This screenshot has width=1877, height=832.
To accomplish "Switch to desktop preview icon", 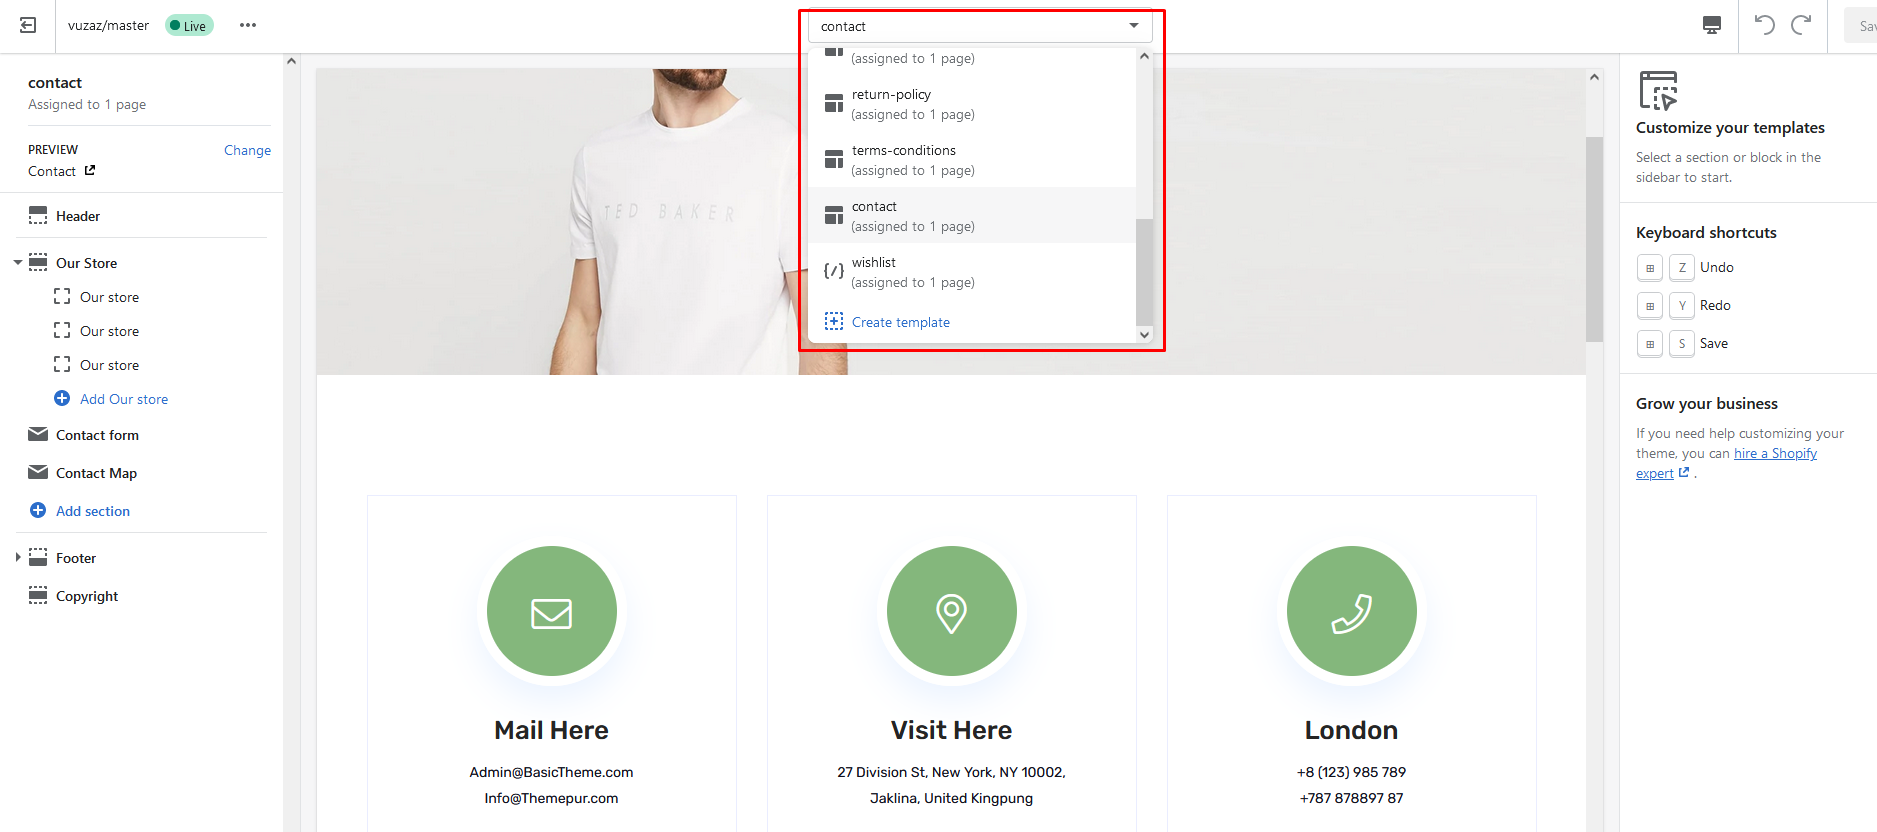I will coord(1711,25).
